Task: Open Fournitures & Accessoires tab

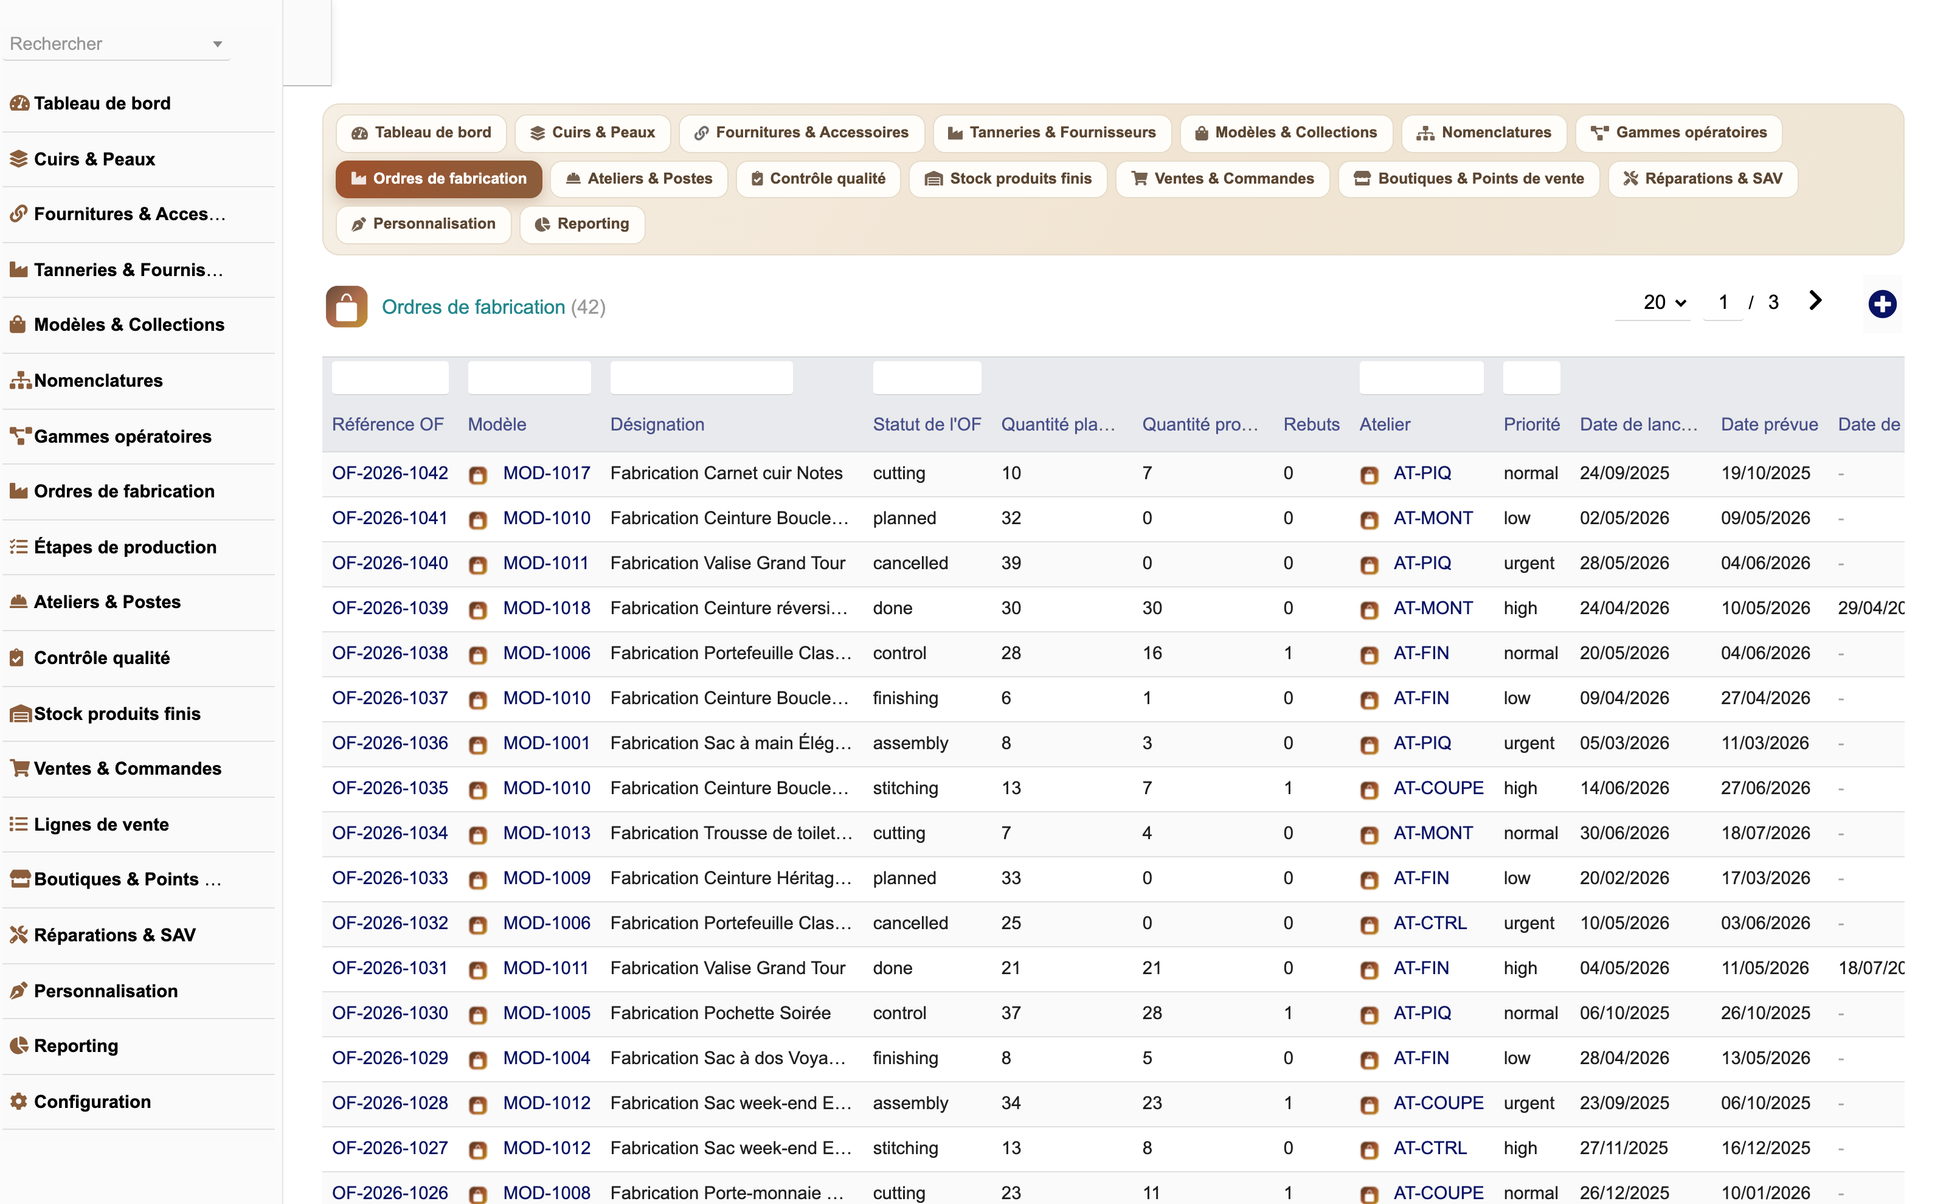Action: [x=801, y=133]
